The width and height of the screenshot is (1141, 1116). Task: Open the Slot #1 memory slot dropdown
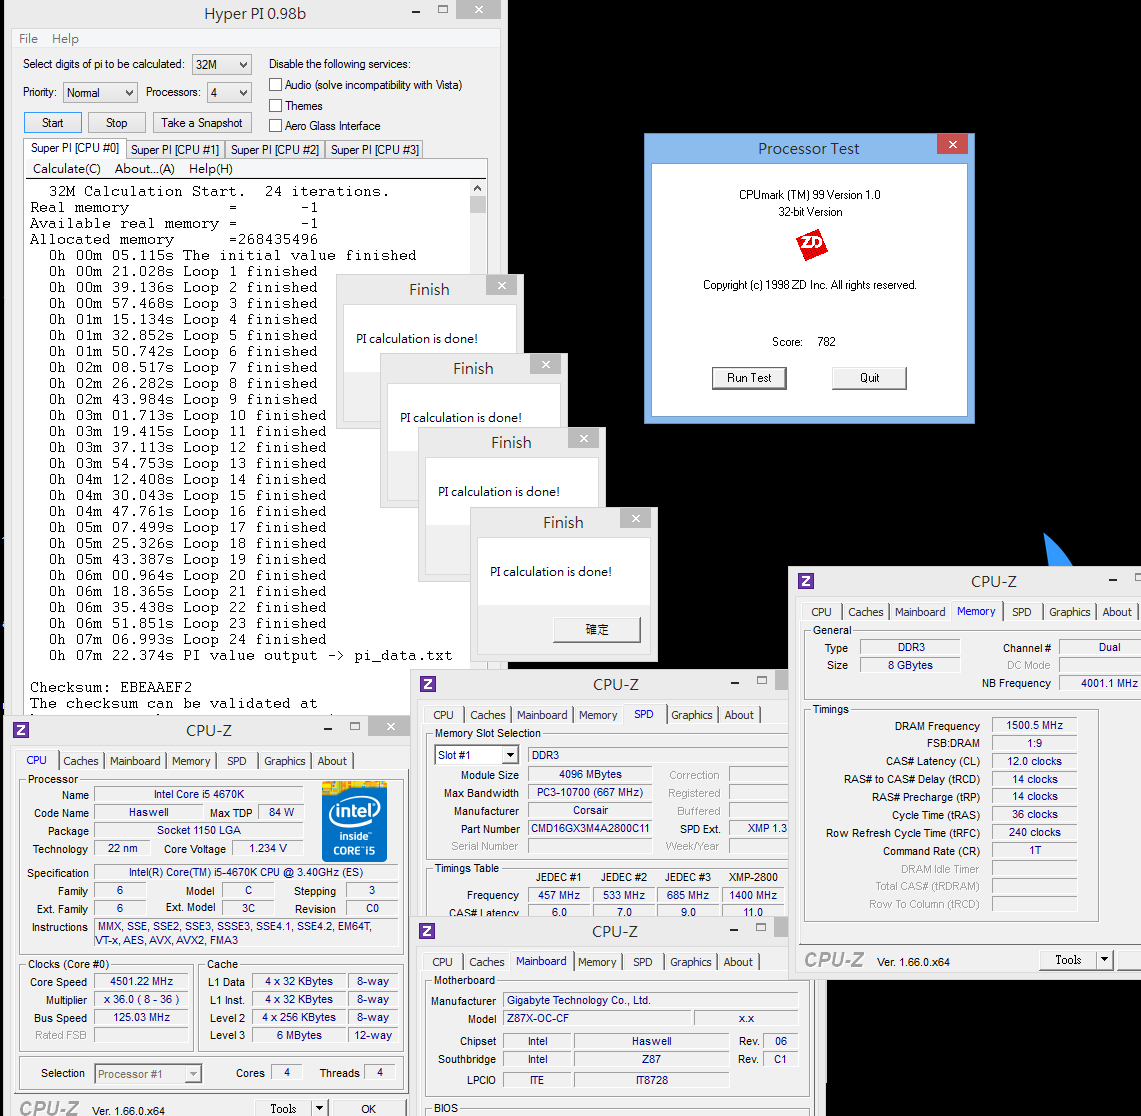click(x=477, y=754)
